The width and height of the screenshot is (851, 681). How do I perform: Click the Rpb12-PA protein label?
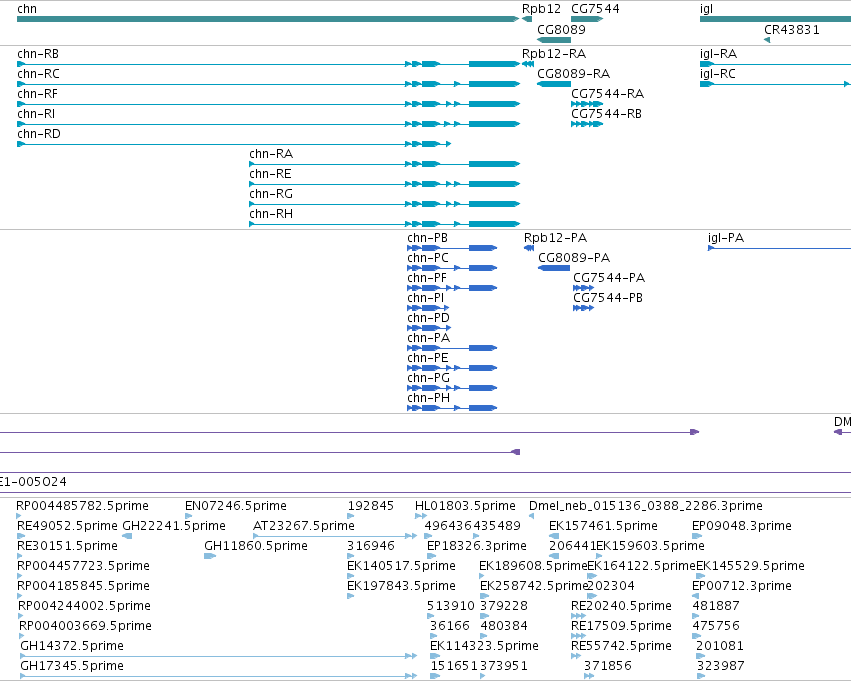[x=555, y=238]
